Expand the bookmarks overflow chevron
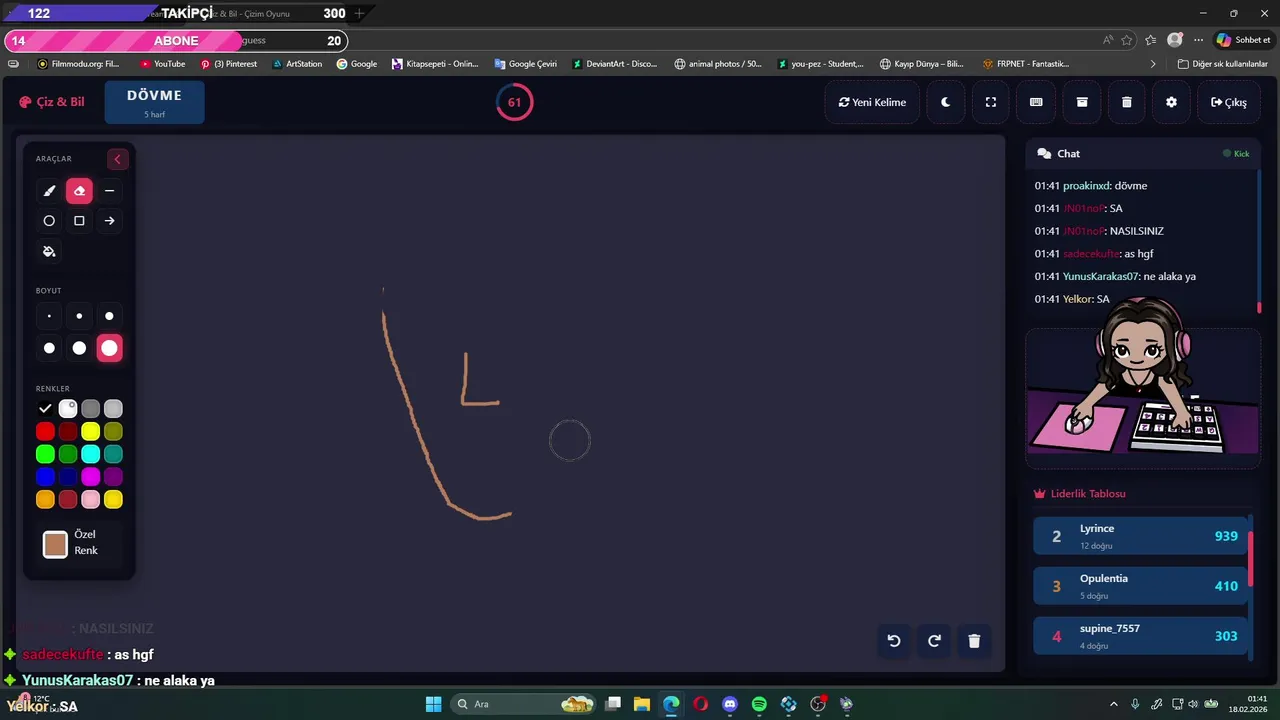Screen dimensions: 1280x720 point(1153,64)
